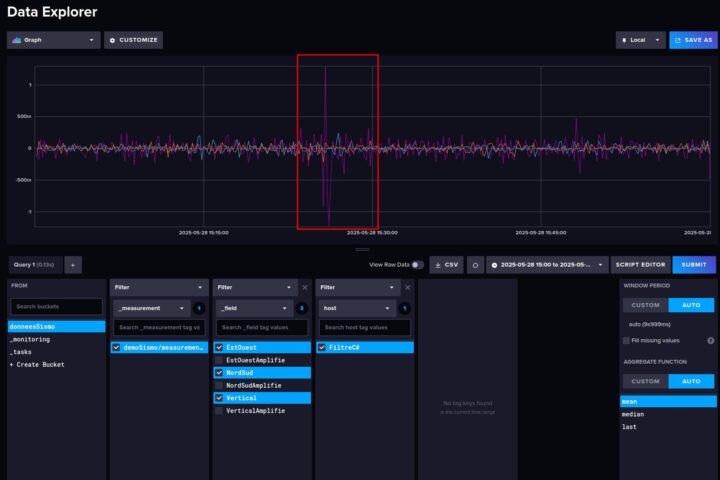Select the donneesSismo bucket
This screenshot has width=720, height=480.
[56, 327]
